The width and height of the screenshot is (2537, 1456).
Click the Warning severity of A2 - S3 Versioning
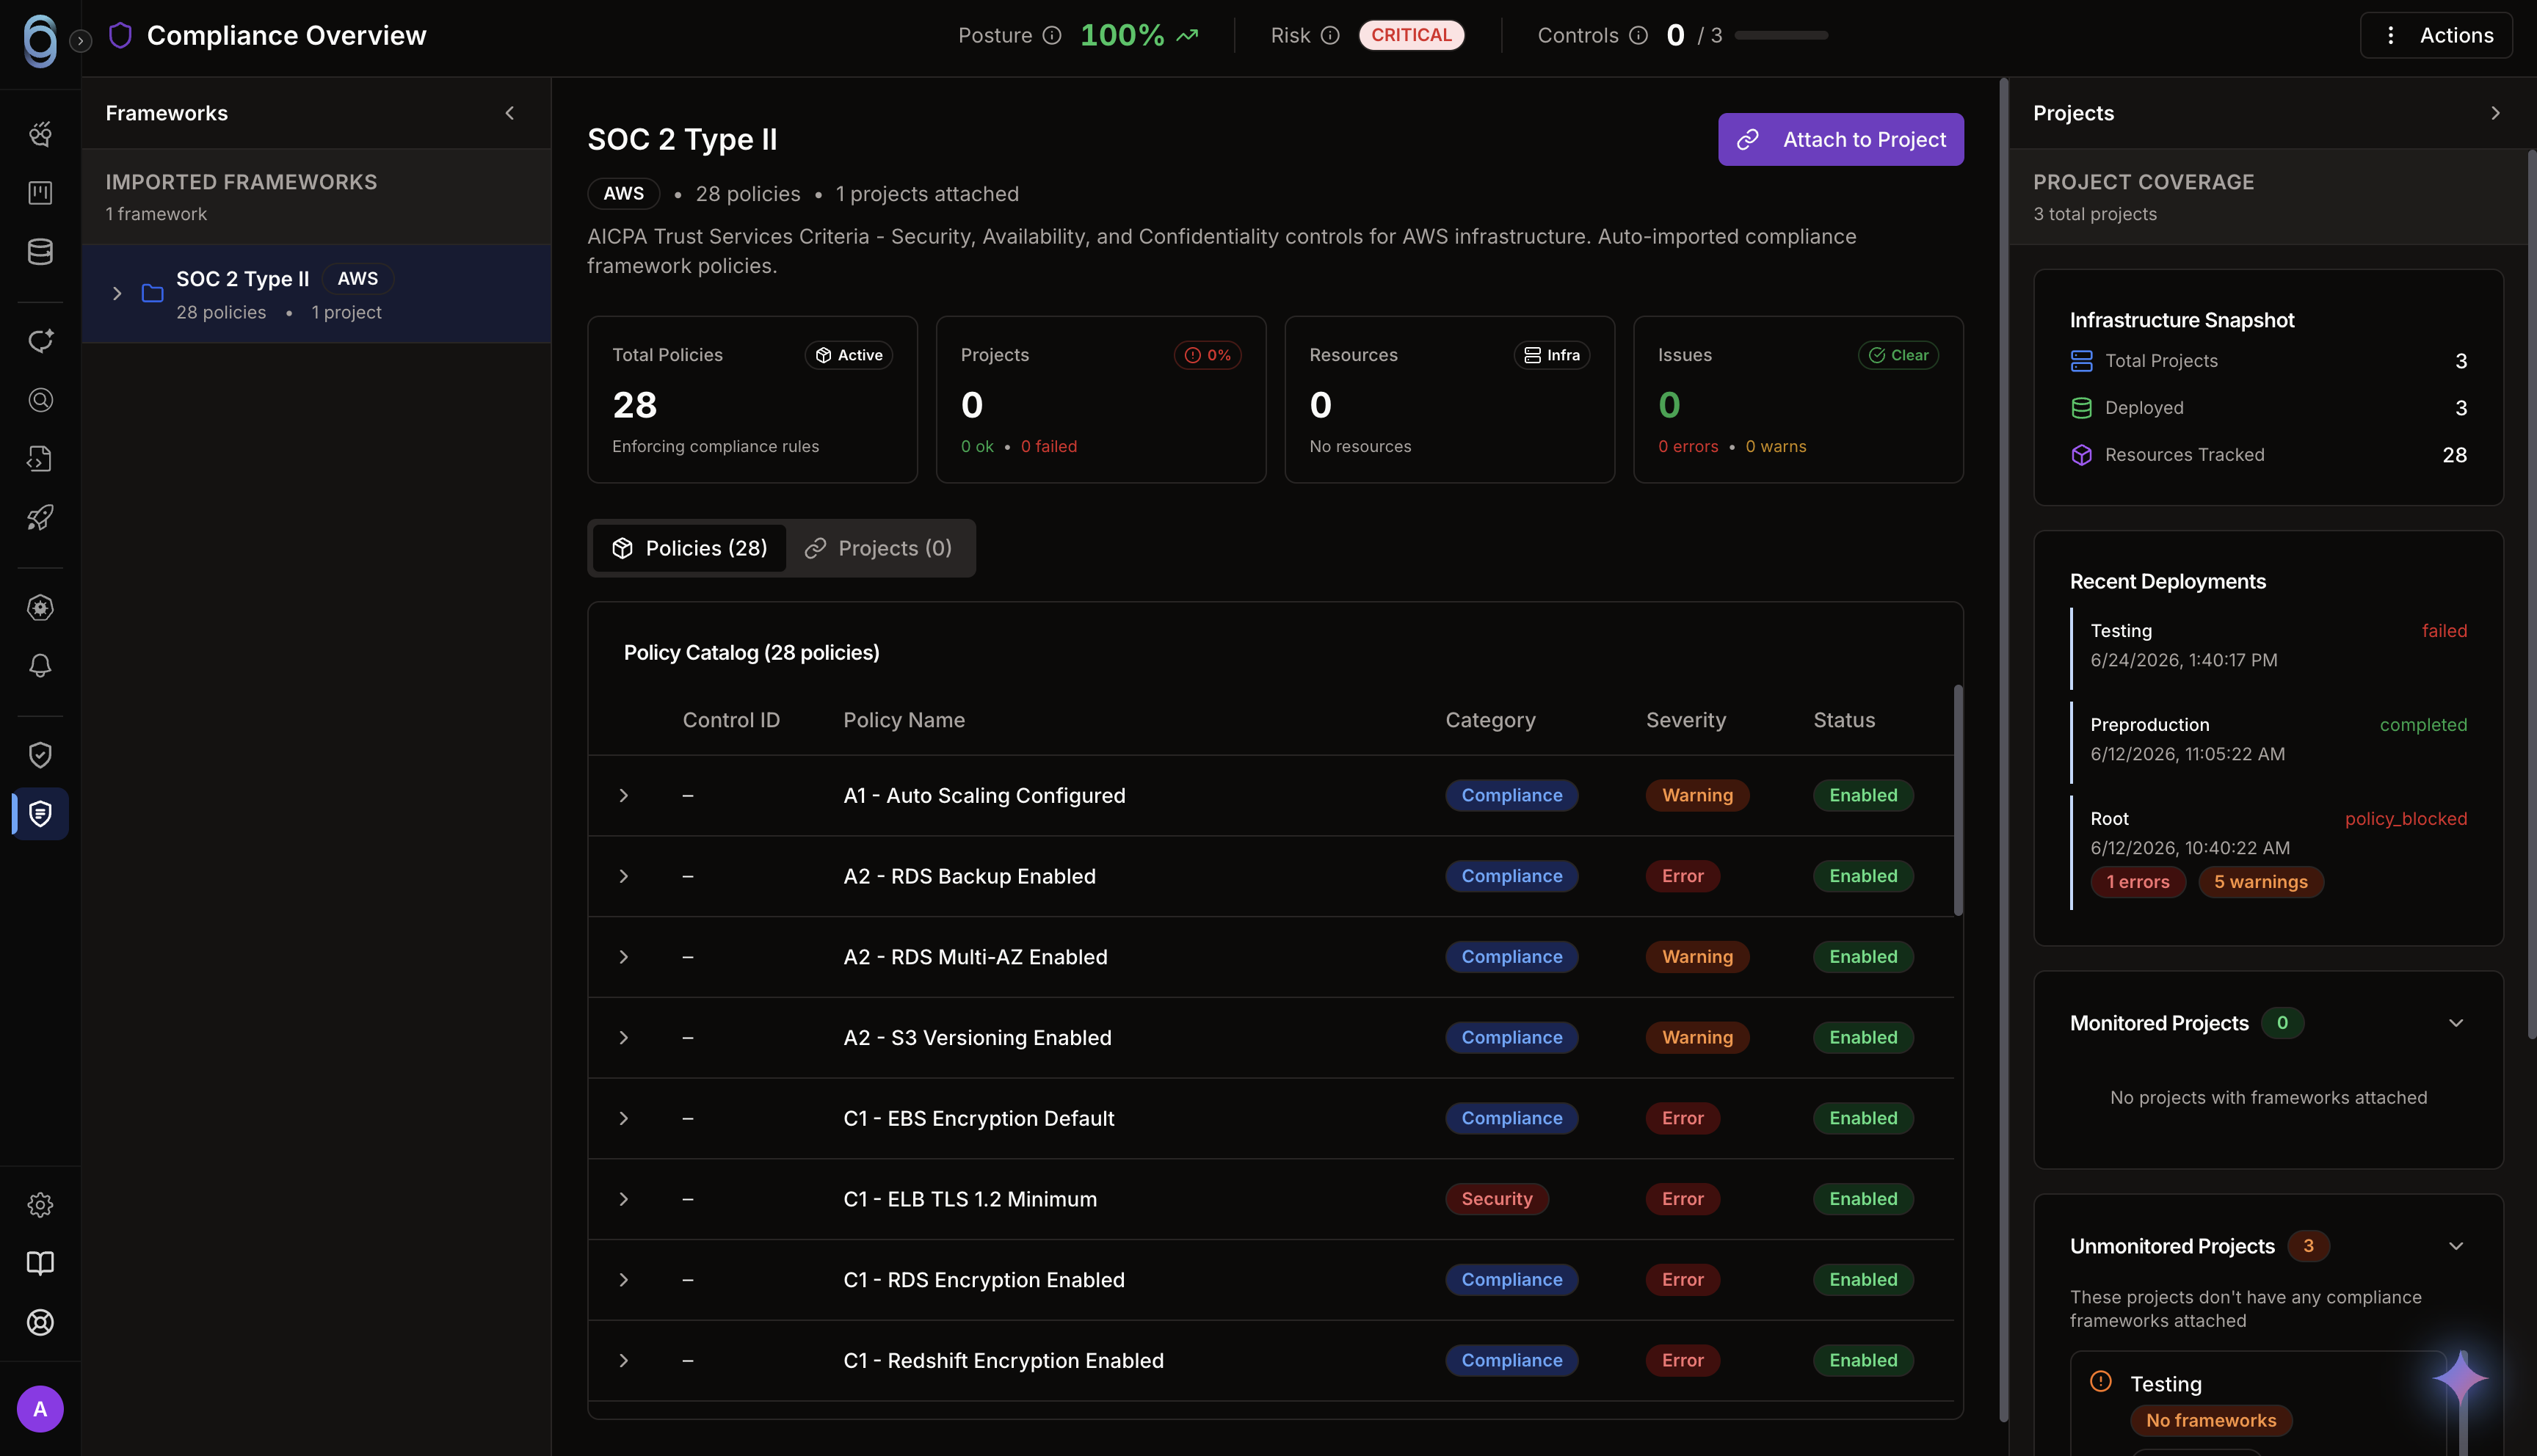1697,1038
